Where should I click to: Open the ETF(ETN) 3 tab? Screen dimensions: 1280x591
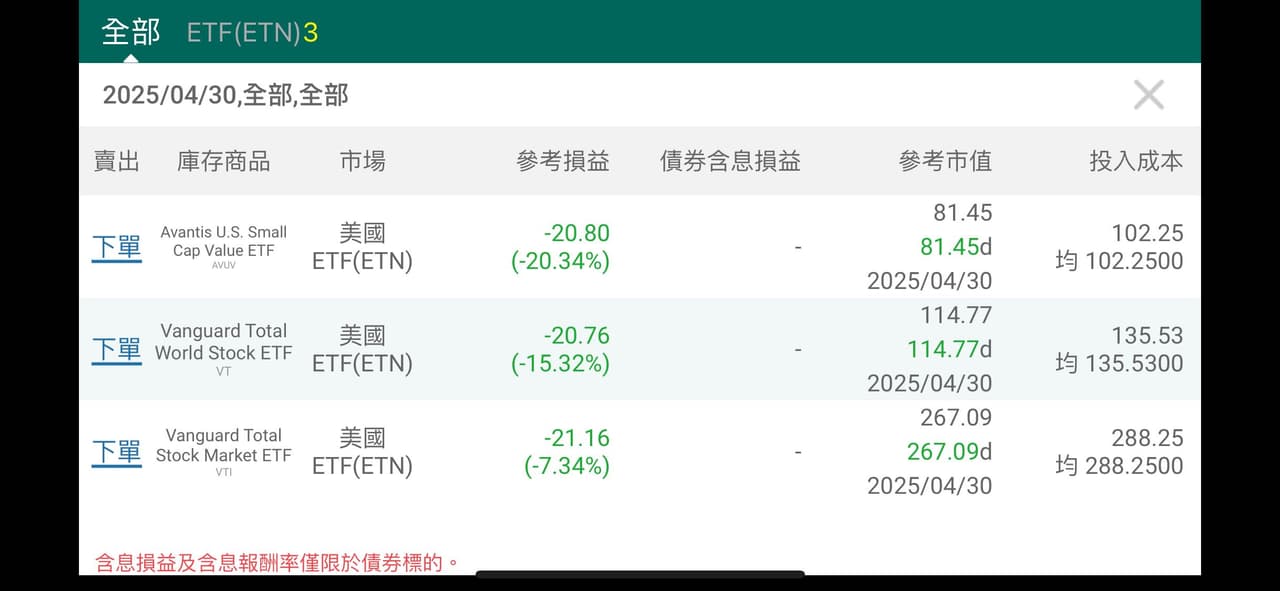(x=252, y=32)
